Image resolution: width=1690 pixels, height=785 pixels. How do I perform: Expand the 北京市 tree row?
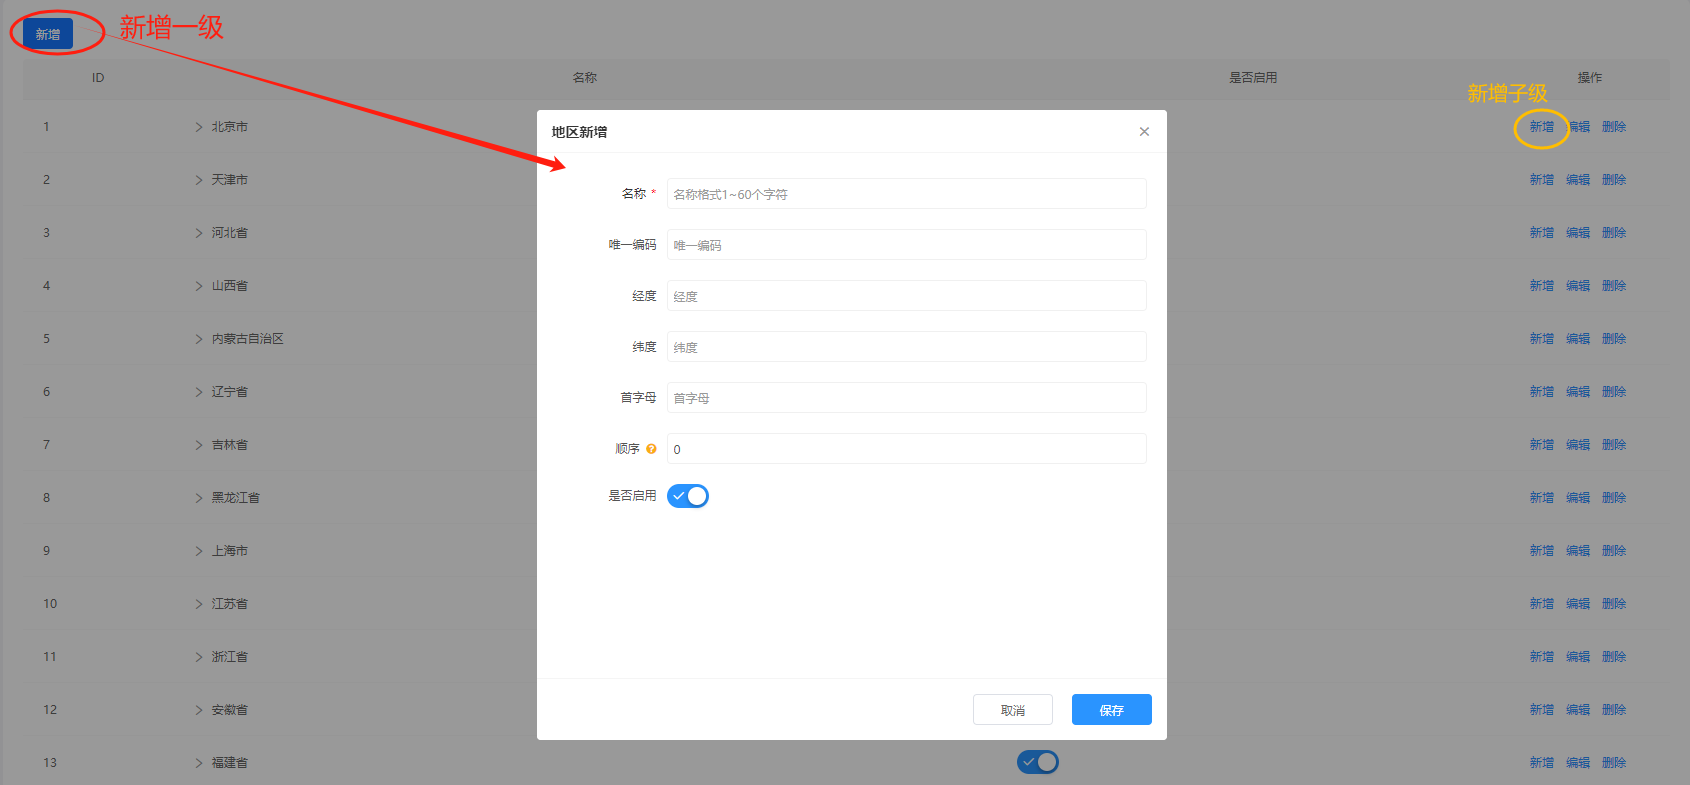point(199,127)
